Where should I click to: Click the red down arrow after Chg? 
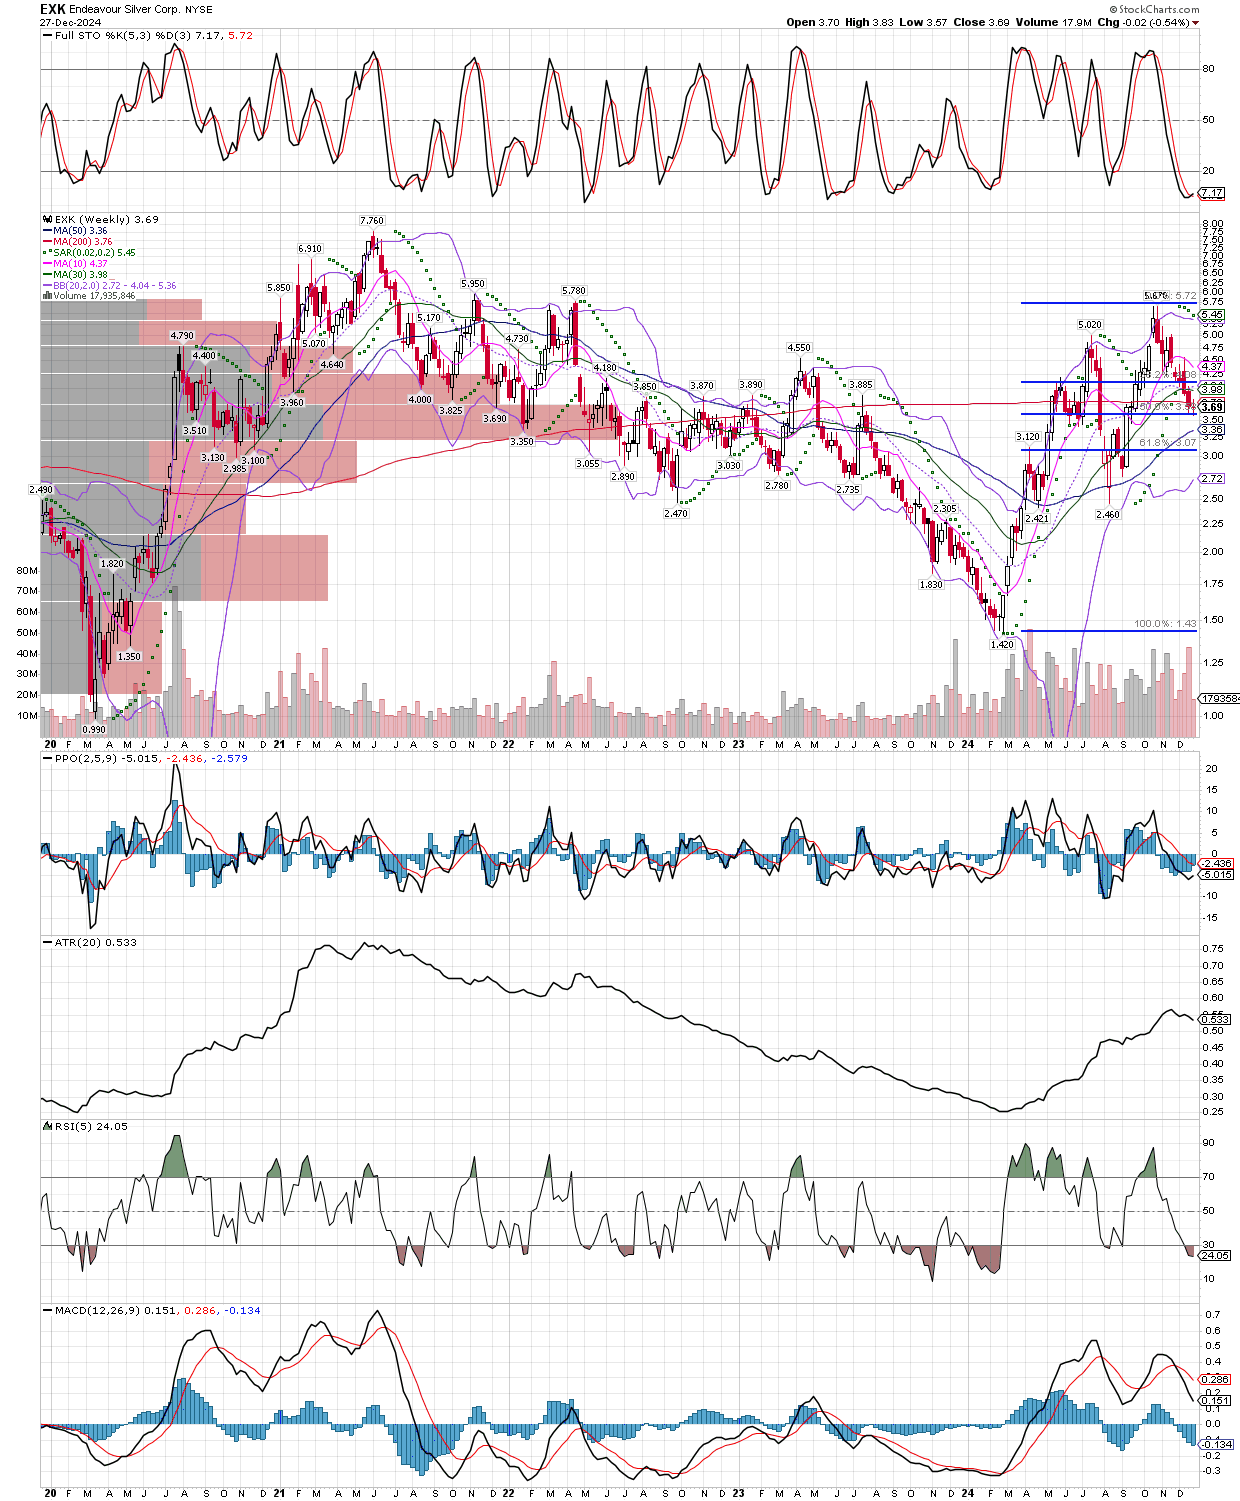coord(1196,23)
